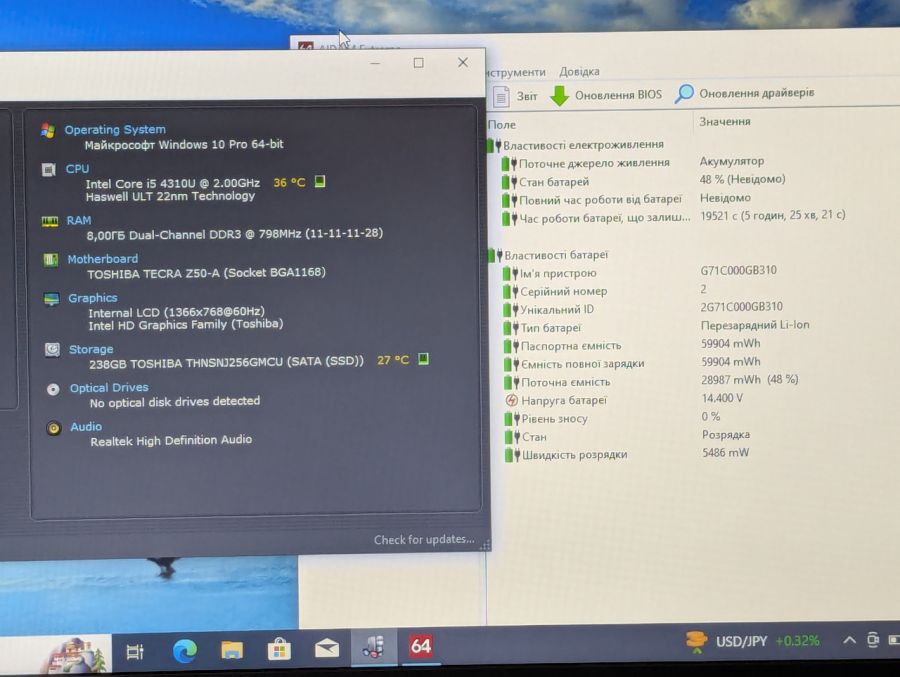Click the RAM module icon
The image size is (900, 677).
(50, 221)
